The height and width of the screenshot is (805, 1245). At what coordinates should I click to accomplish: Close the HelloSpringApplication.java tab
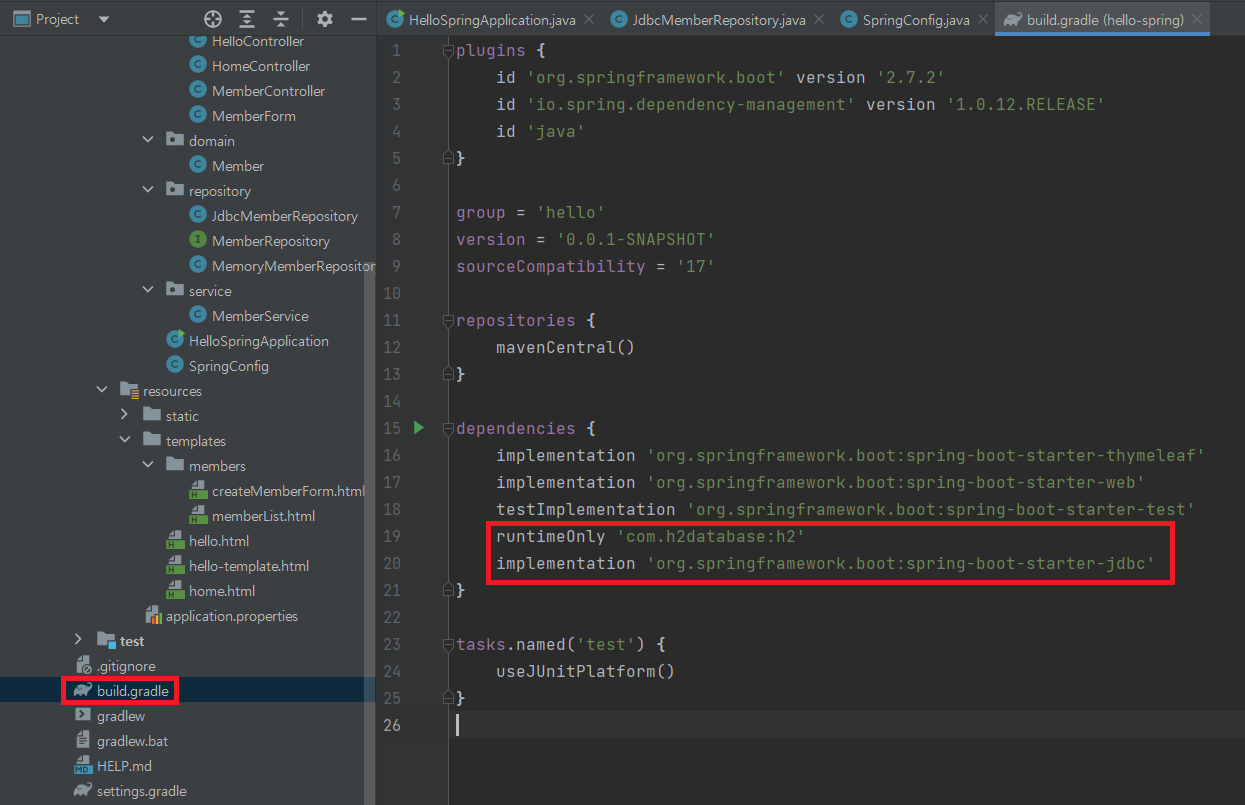pyautogui.click(x=588, y=20)
